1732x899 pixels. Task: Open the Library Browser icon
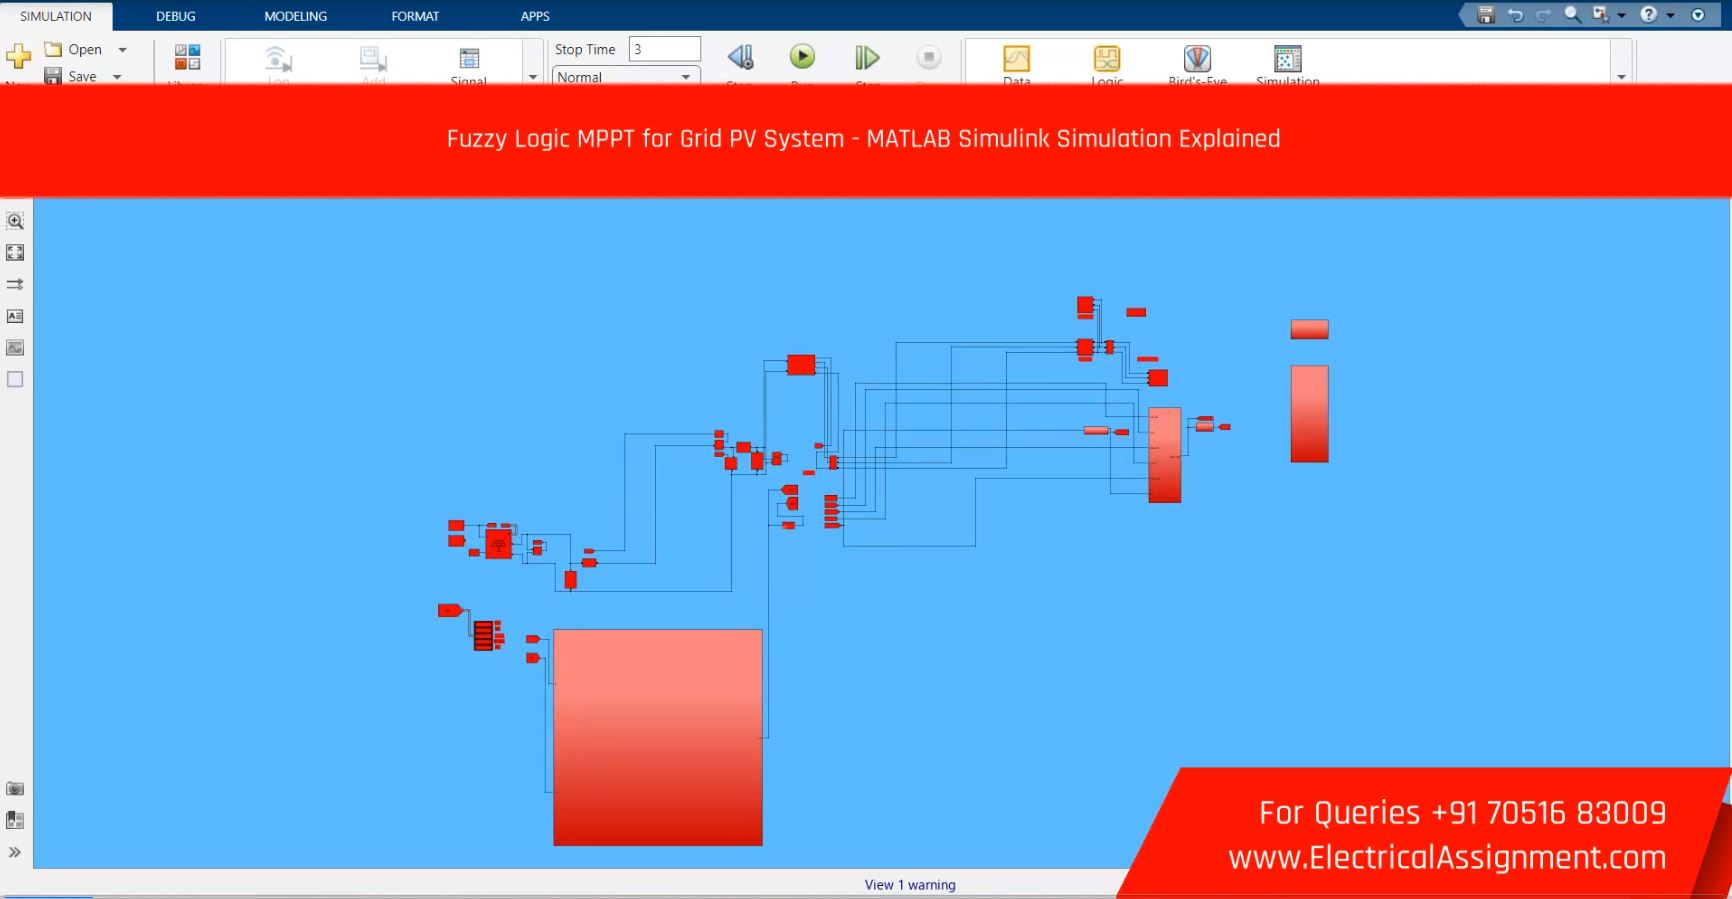click(188, 57)
